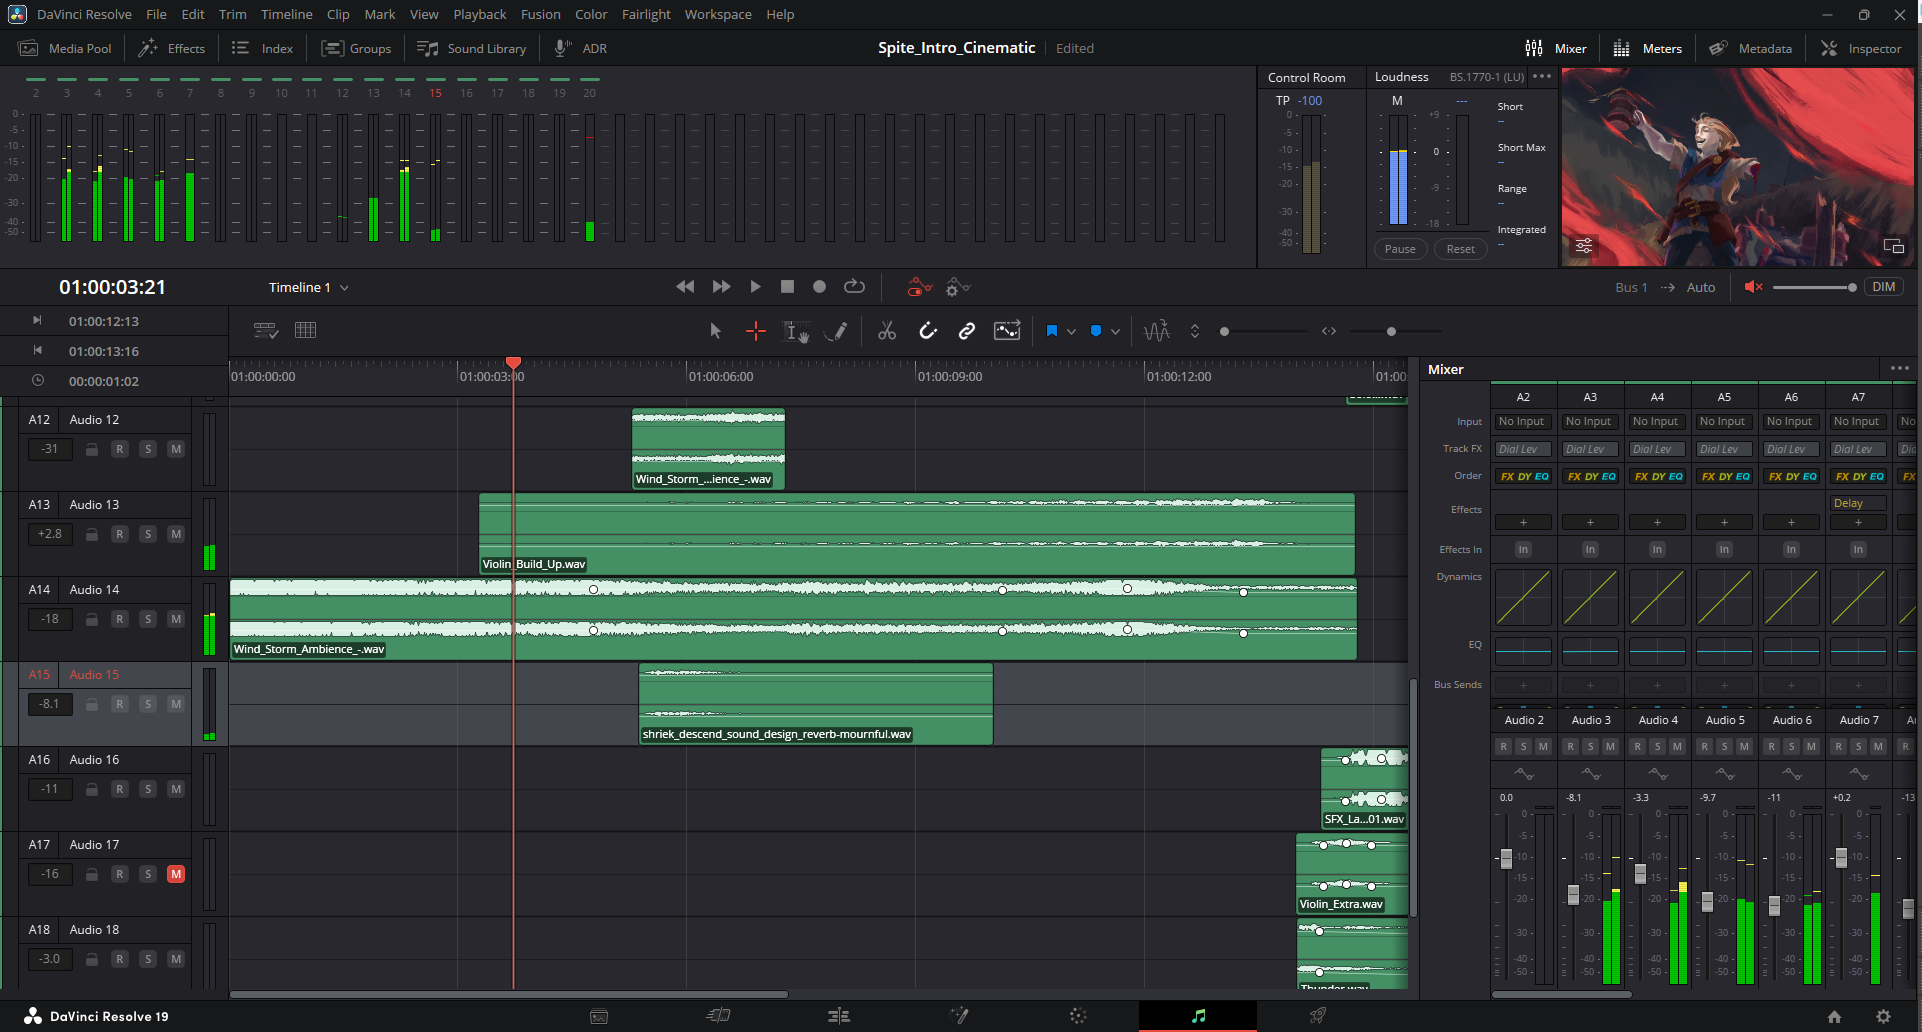This screenshot has height=1032, width=1922.
Task: Click the arrow pointer selection tool
Action: coord(715,331)
